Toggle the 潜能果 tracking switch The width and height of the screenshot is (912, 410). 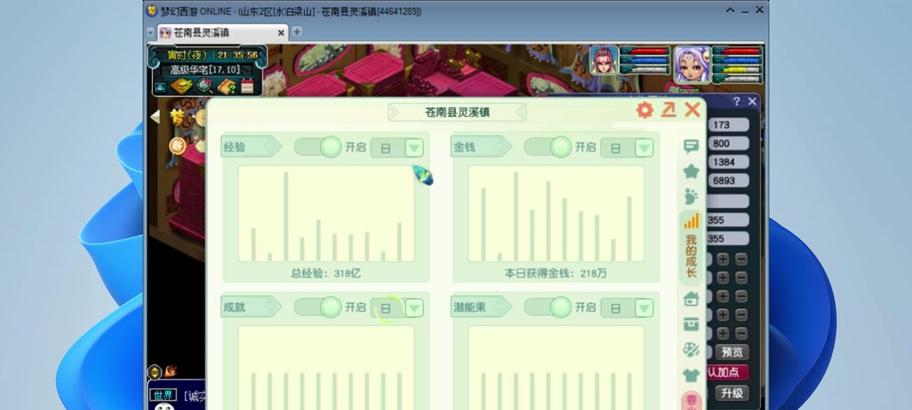pyautogui.click(x=548, y=307)
